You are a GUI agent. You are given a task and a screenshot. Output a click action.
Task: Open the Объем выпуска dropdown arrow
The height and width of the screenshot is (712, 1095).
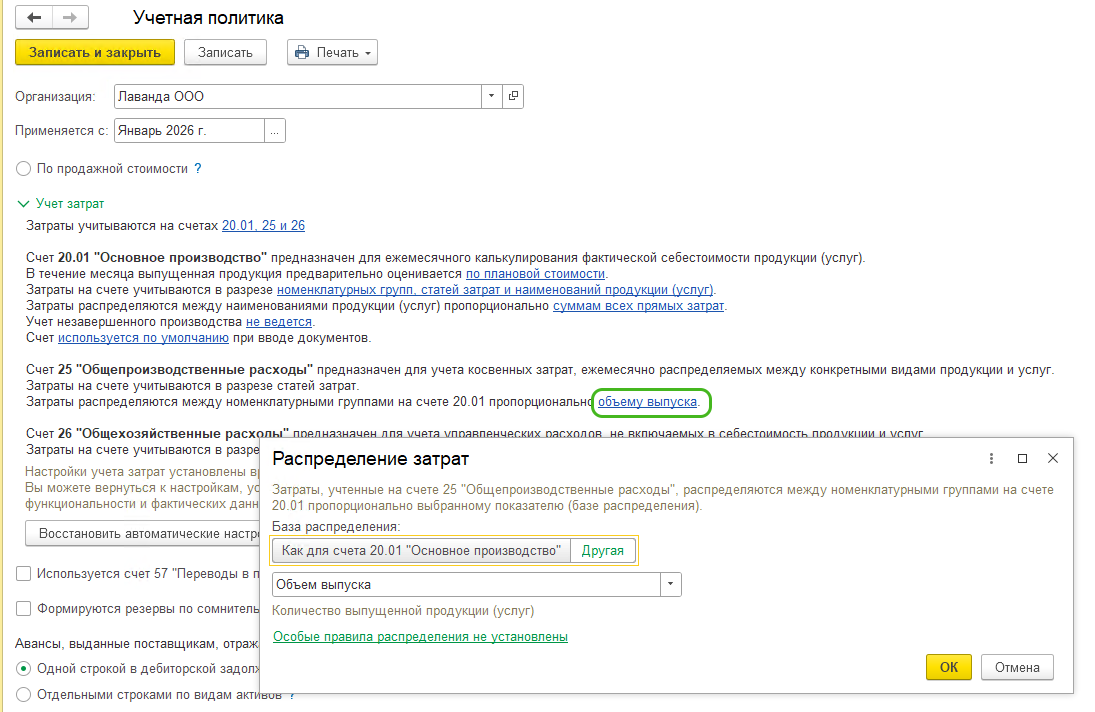pyautogui.click(x=670, y=585)
